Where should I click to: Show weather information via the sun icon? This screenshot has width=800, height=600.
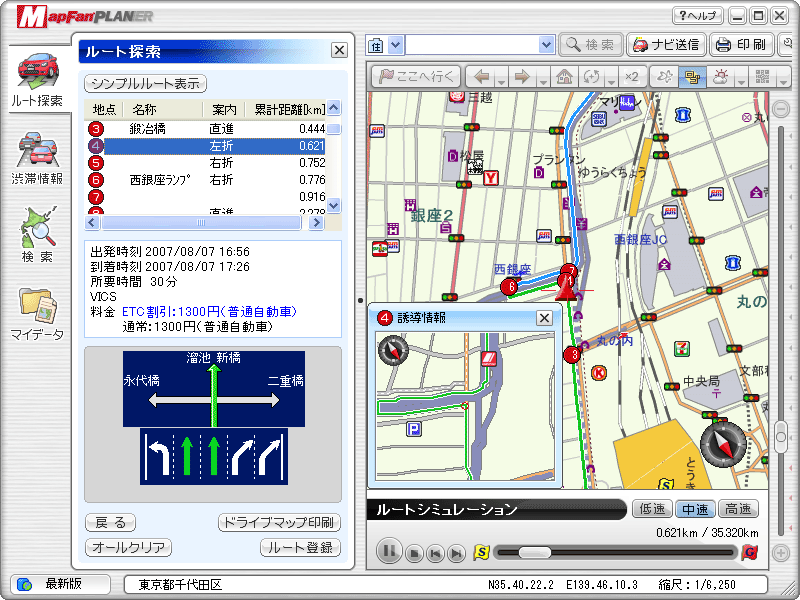click(x=719, y=75)
